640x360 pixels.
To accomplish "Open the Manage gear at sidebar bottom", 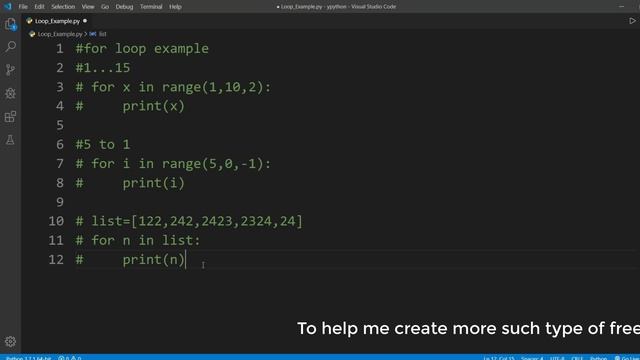I will [x=11, y=341].
